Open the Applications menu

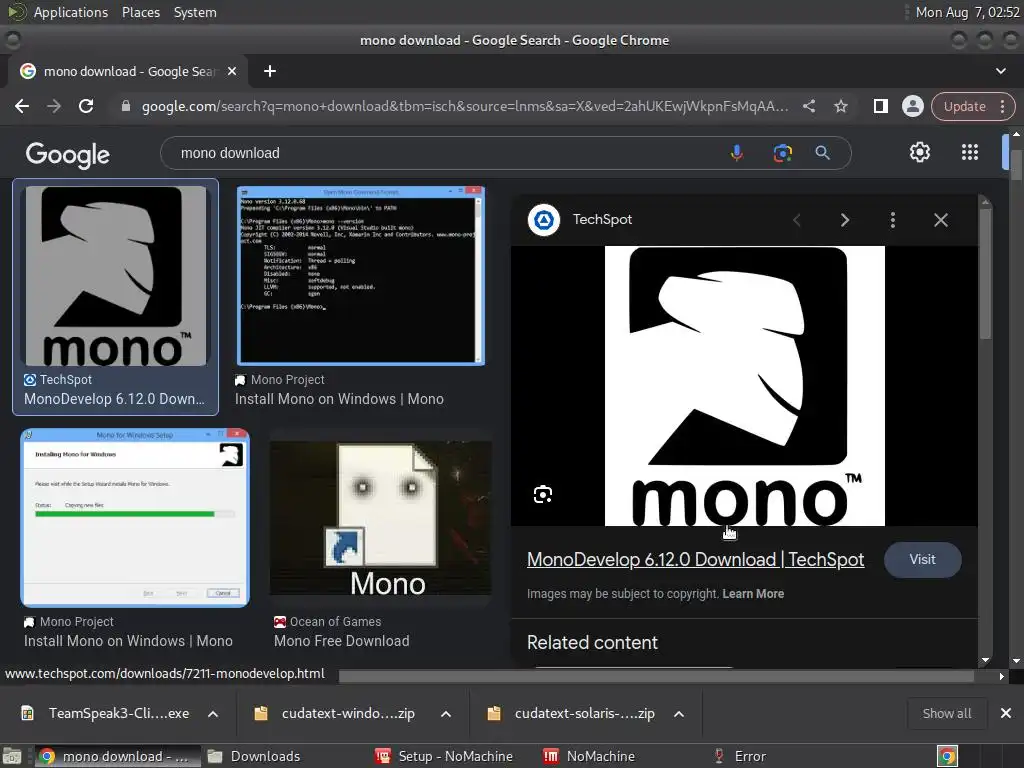[71, 12]
